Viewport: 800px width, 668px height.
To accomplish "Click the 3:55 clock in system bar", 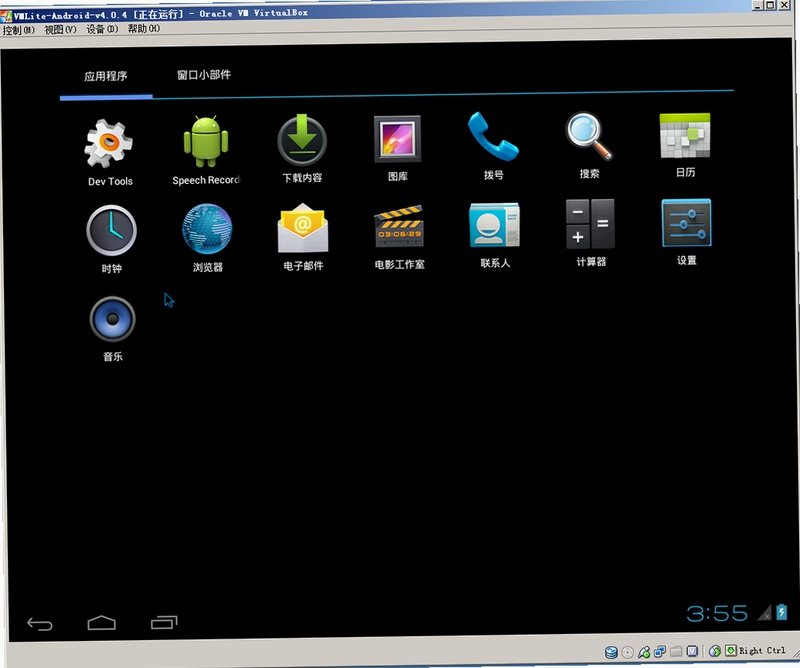I will tap(717, 613).
